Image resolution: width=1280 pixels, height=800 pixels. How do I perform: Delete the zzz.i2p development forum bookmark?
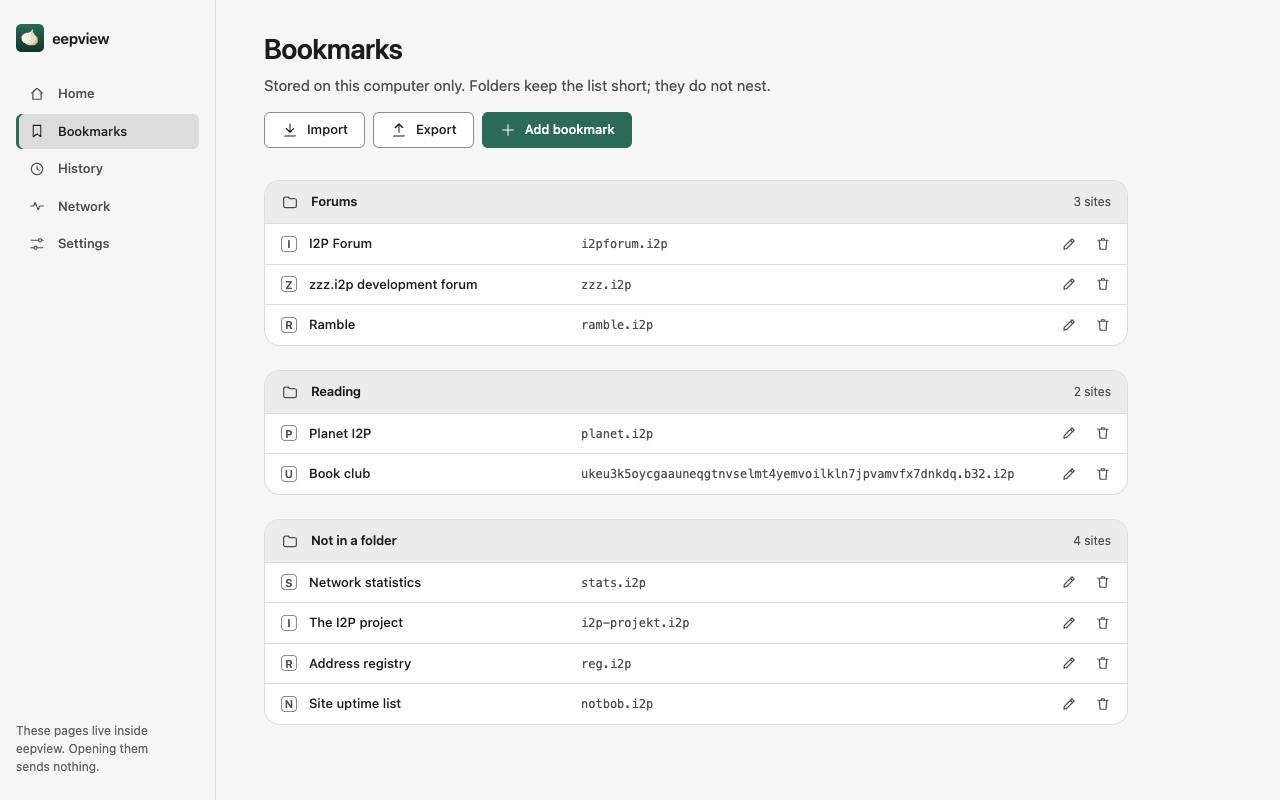point(1103,284)
